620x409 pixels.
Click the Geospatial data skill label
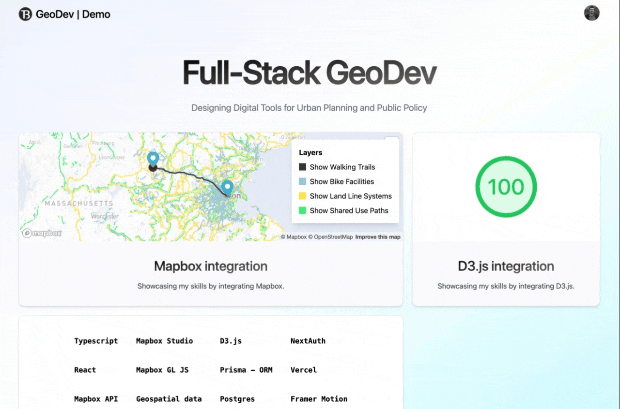pos(169,399)
